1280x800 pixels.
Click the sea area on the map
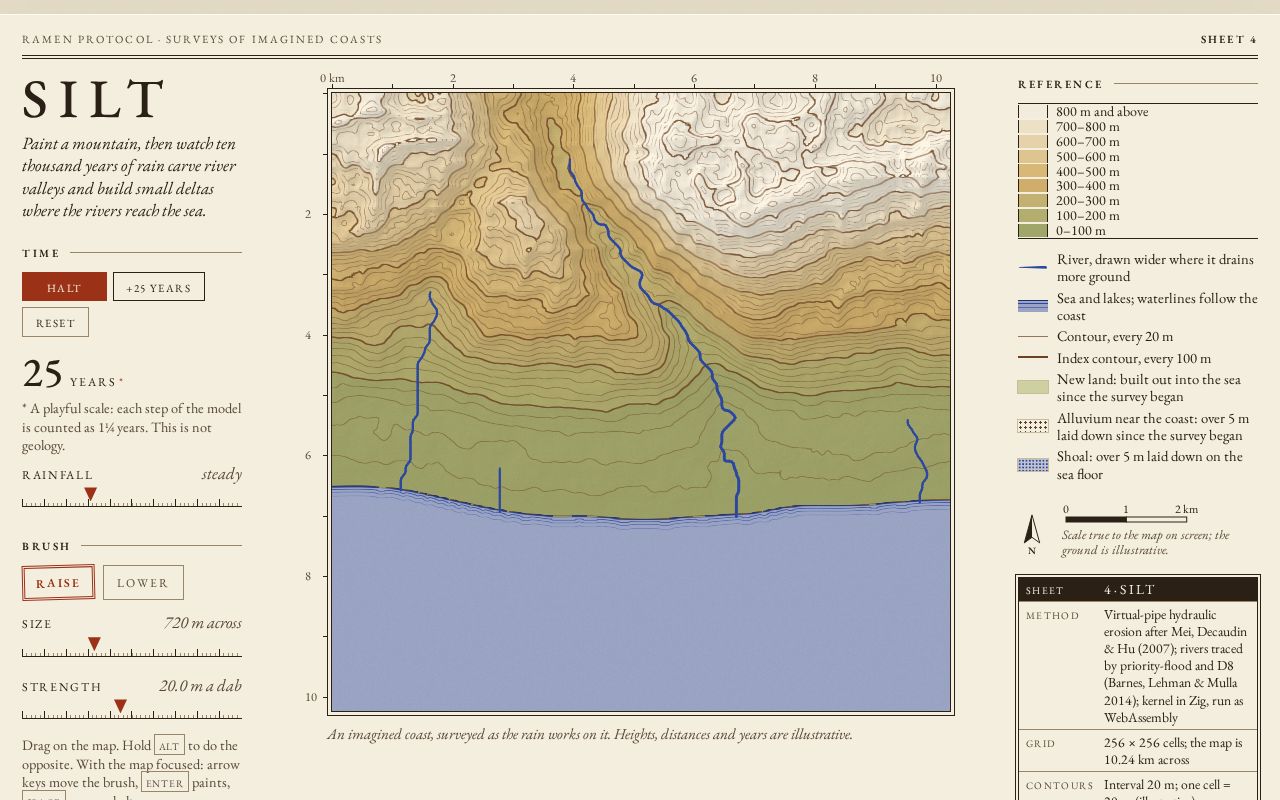tap(640, 615)
